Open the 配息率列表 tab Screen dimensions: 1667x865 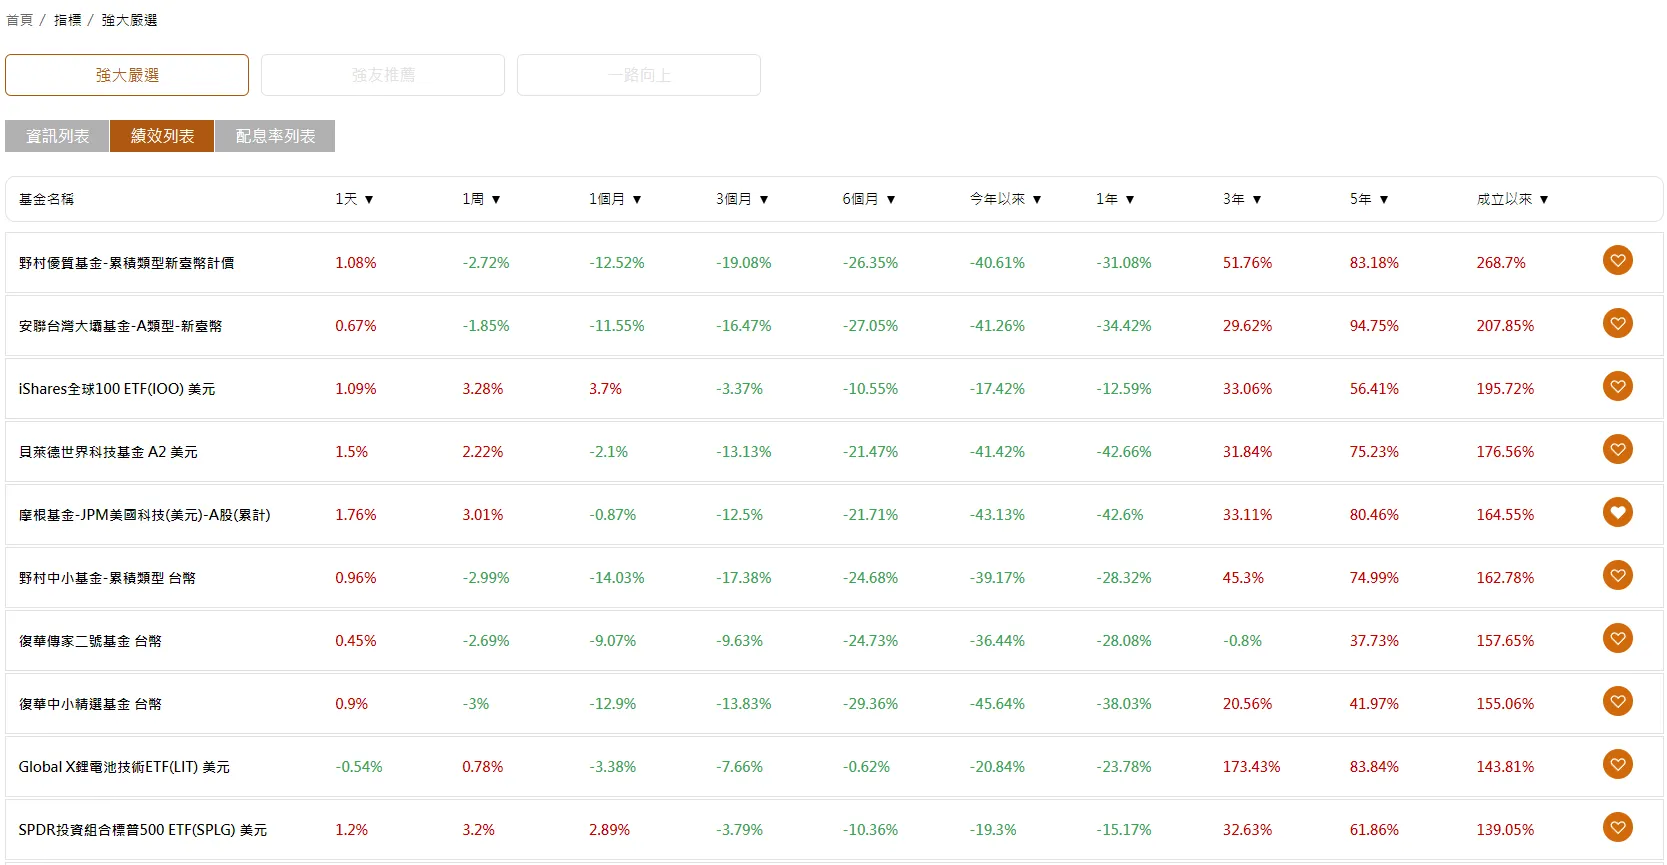[x=275, y=136]
